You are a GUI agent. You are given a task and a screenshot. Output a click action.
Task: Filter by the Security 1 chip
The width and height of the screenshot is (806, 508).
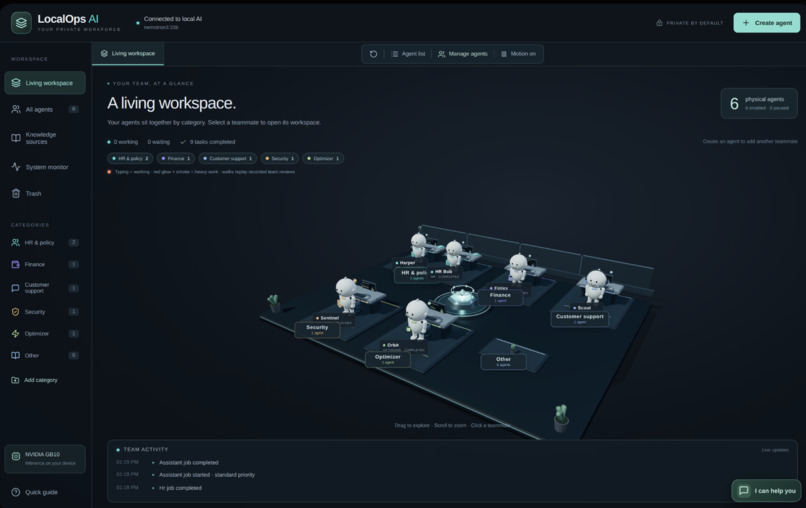(x=280, y=158)
